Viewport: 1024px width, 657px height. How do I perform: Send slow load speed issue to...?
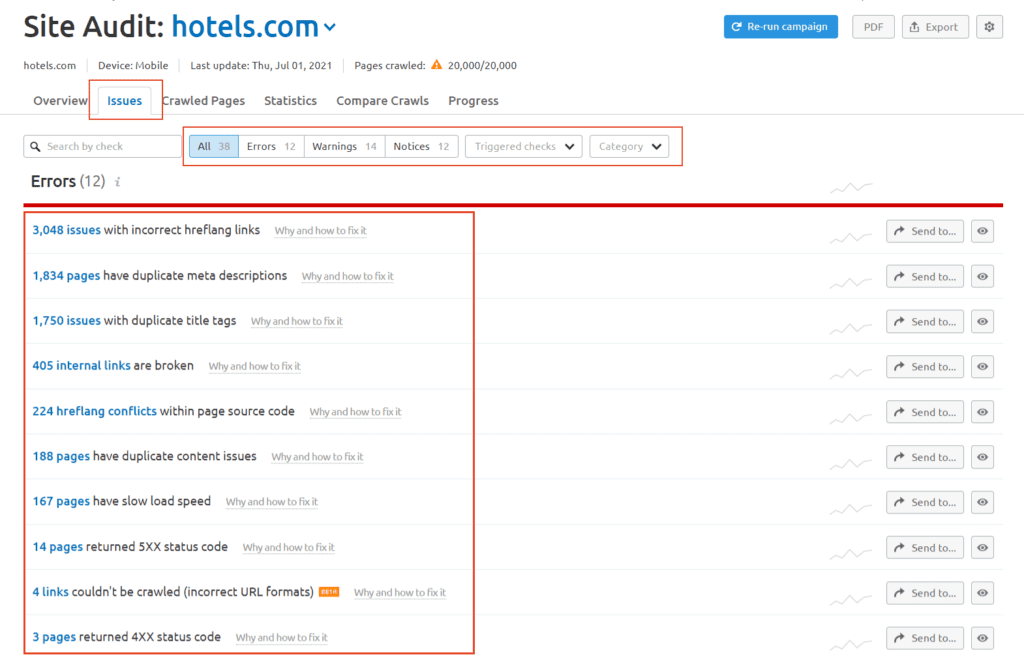click(925, 502)
